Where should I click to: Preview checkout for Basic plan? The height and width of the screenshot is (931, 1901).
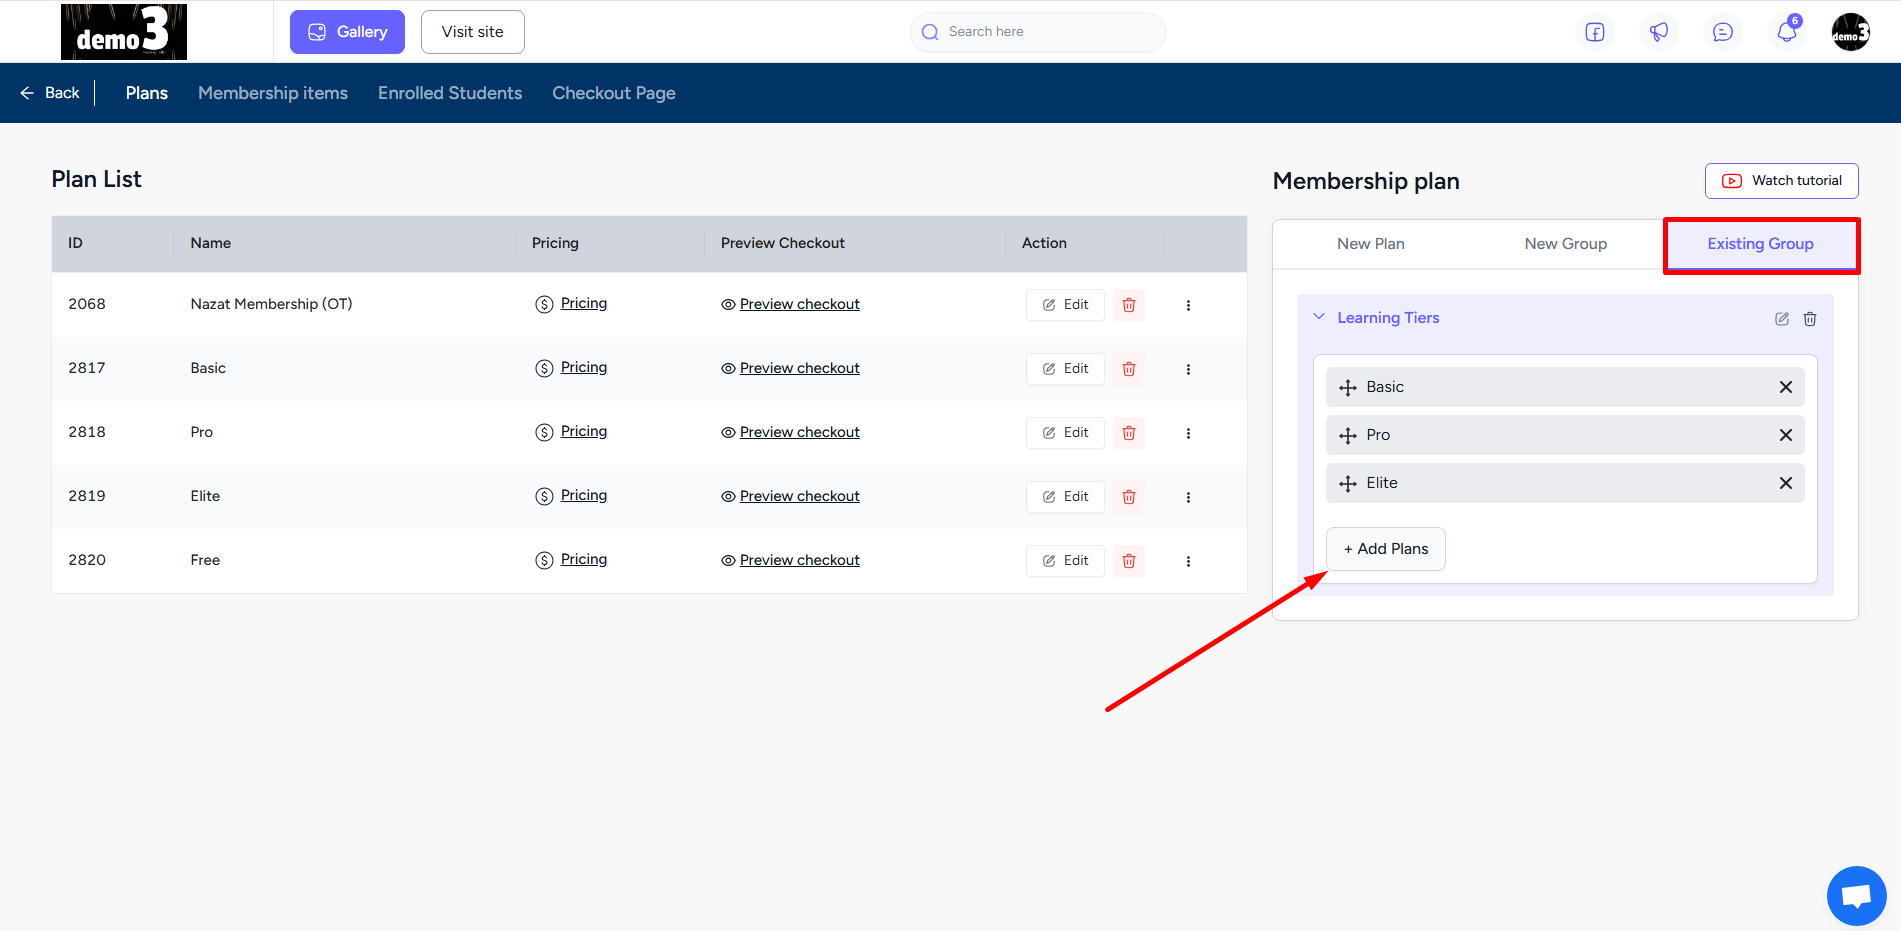click(790, 368)
